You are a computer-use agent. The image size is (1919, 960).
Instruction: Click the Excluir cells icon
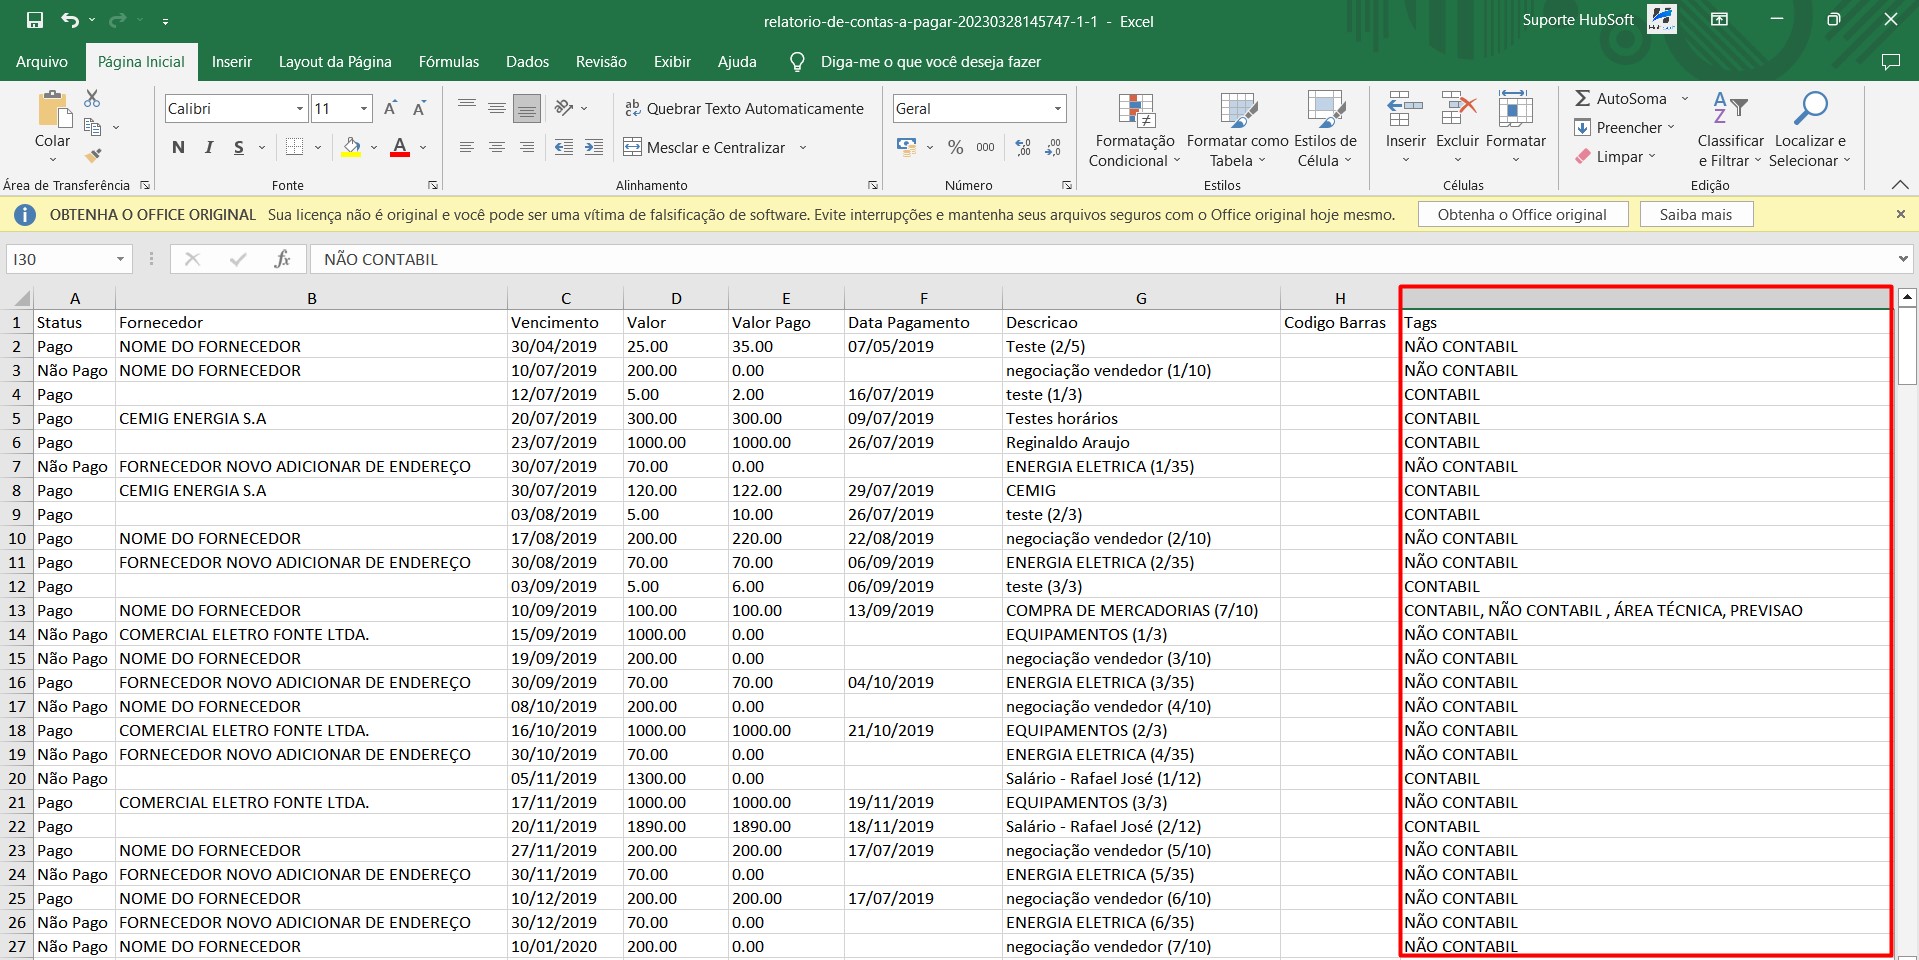point(1458,109)
